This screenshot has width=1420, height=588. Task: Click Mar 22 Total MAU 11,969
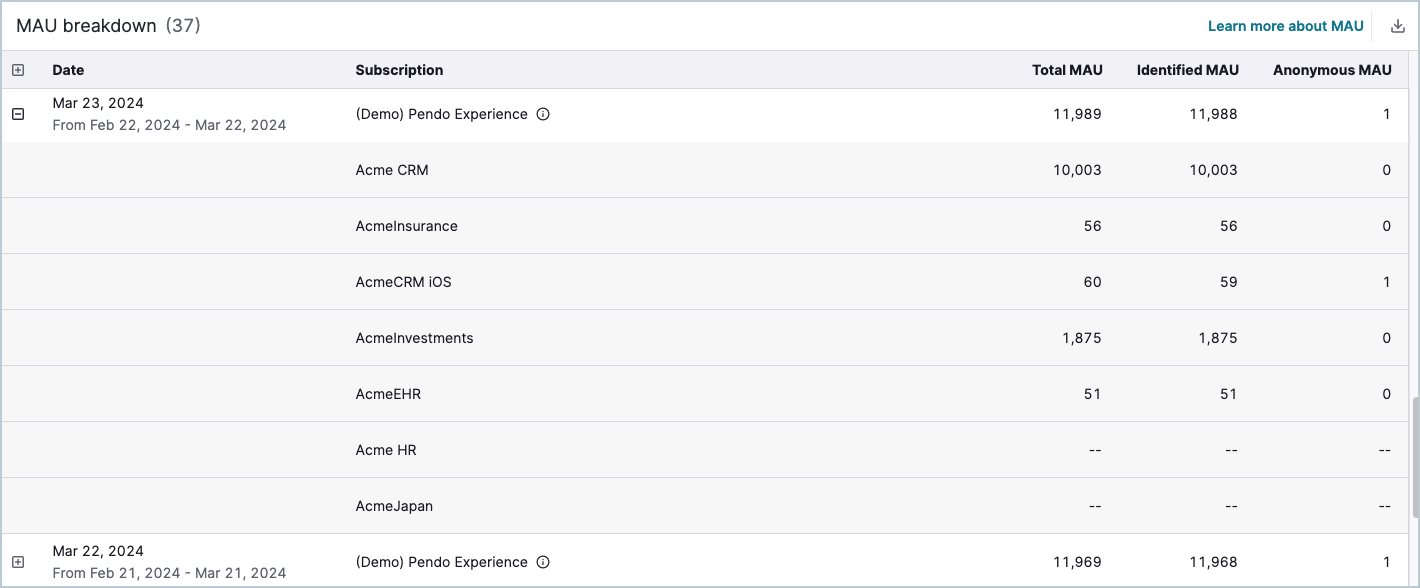pos(1077,562)
